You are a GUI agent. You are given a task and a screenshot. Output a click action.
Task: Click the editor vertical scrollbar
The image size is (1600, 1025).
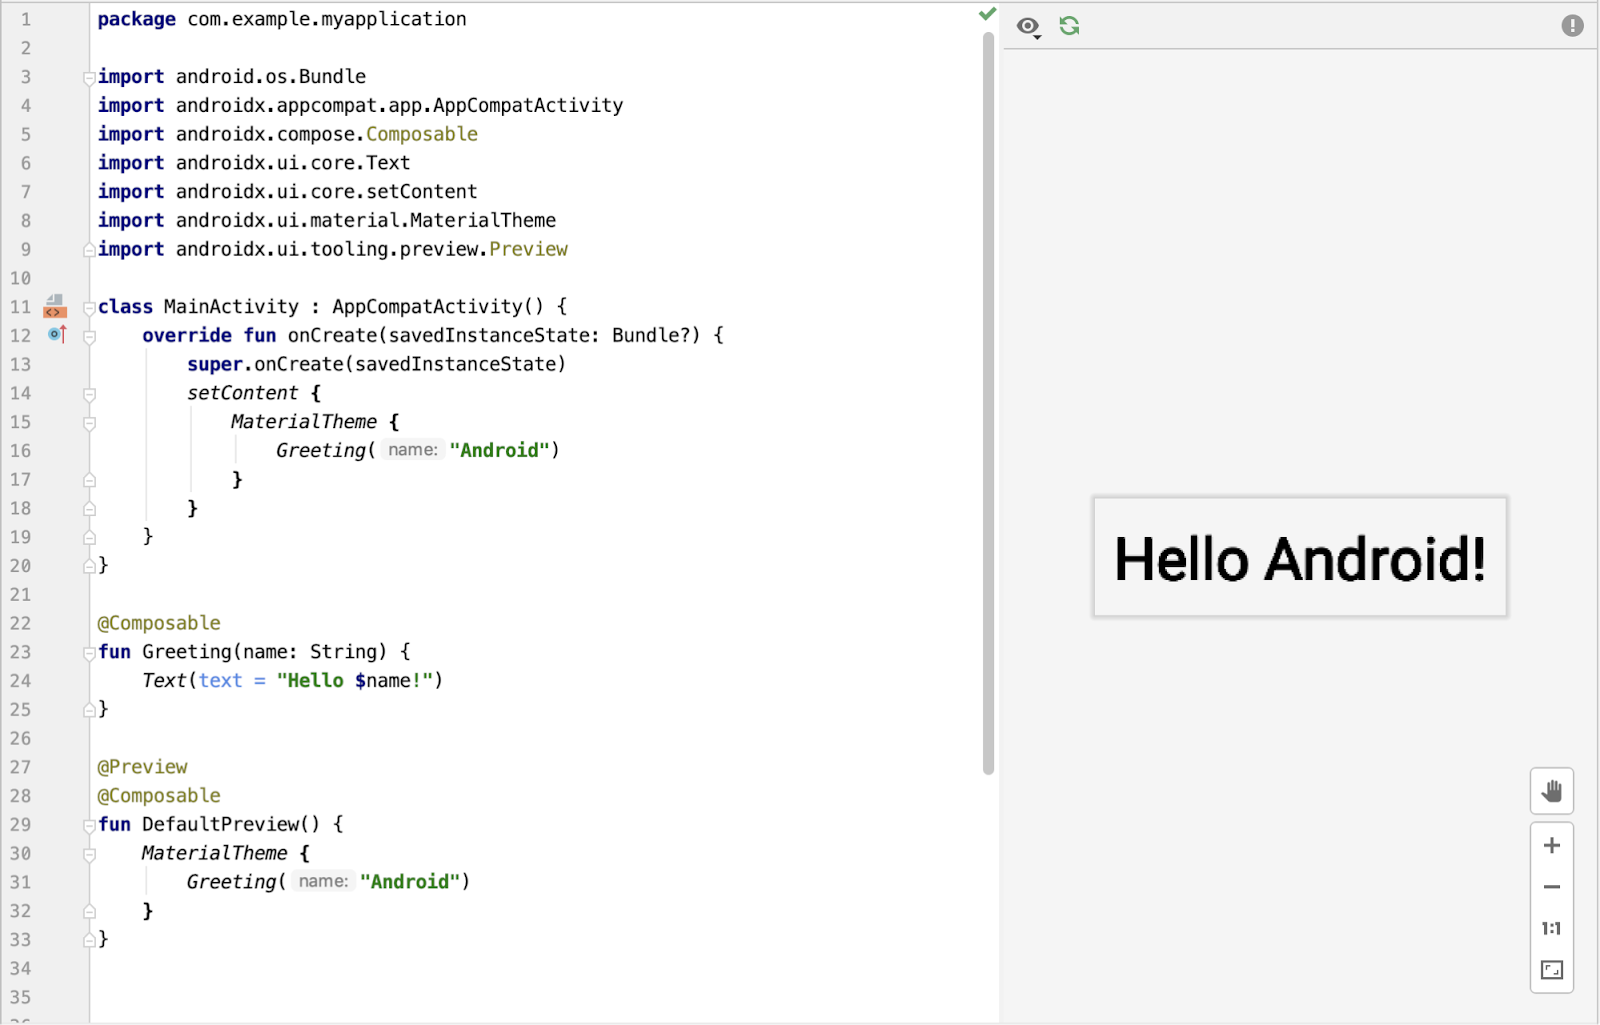(x=988, y=404)
